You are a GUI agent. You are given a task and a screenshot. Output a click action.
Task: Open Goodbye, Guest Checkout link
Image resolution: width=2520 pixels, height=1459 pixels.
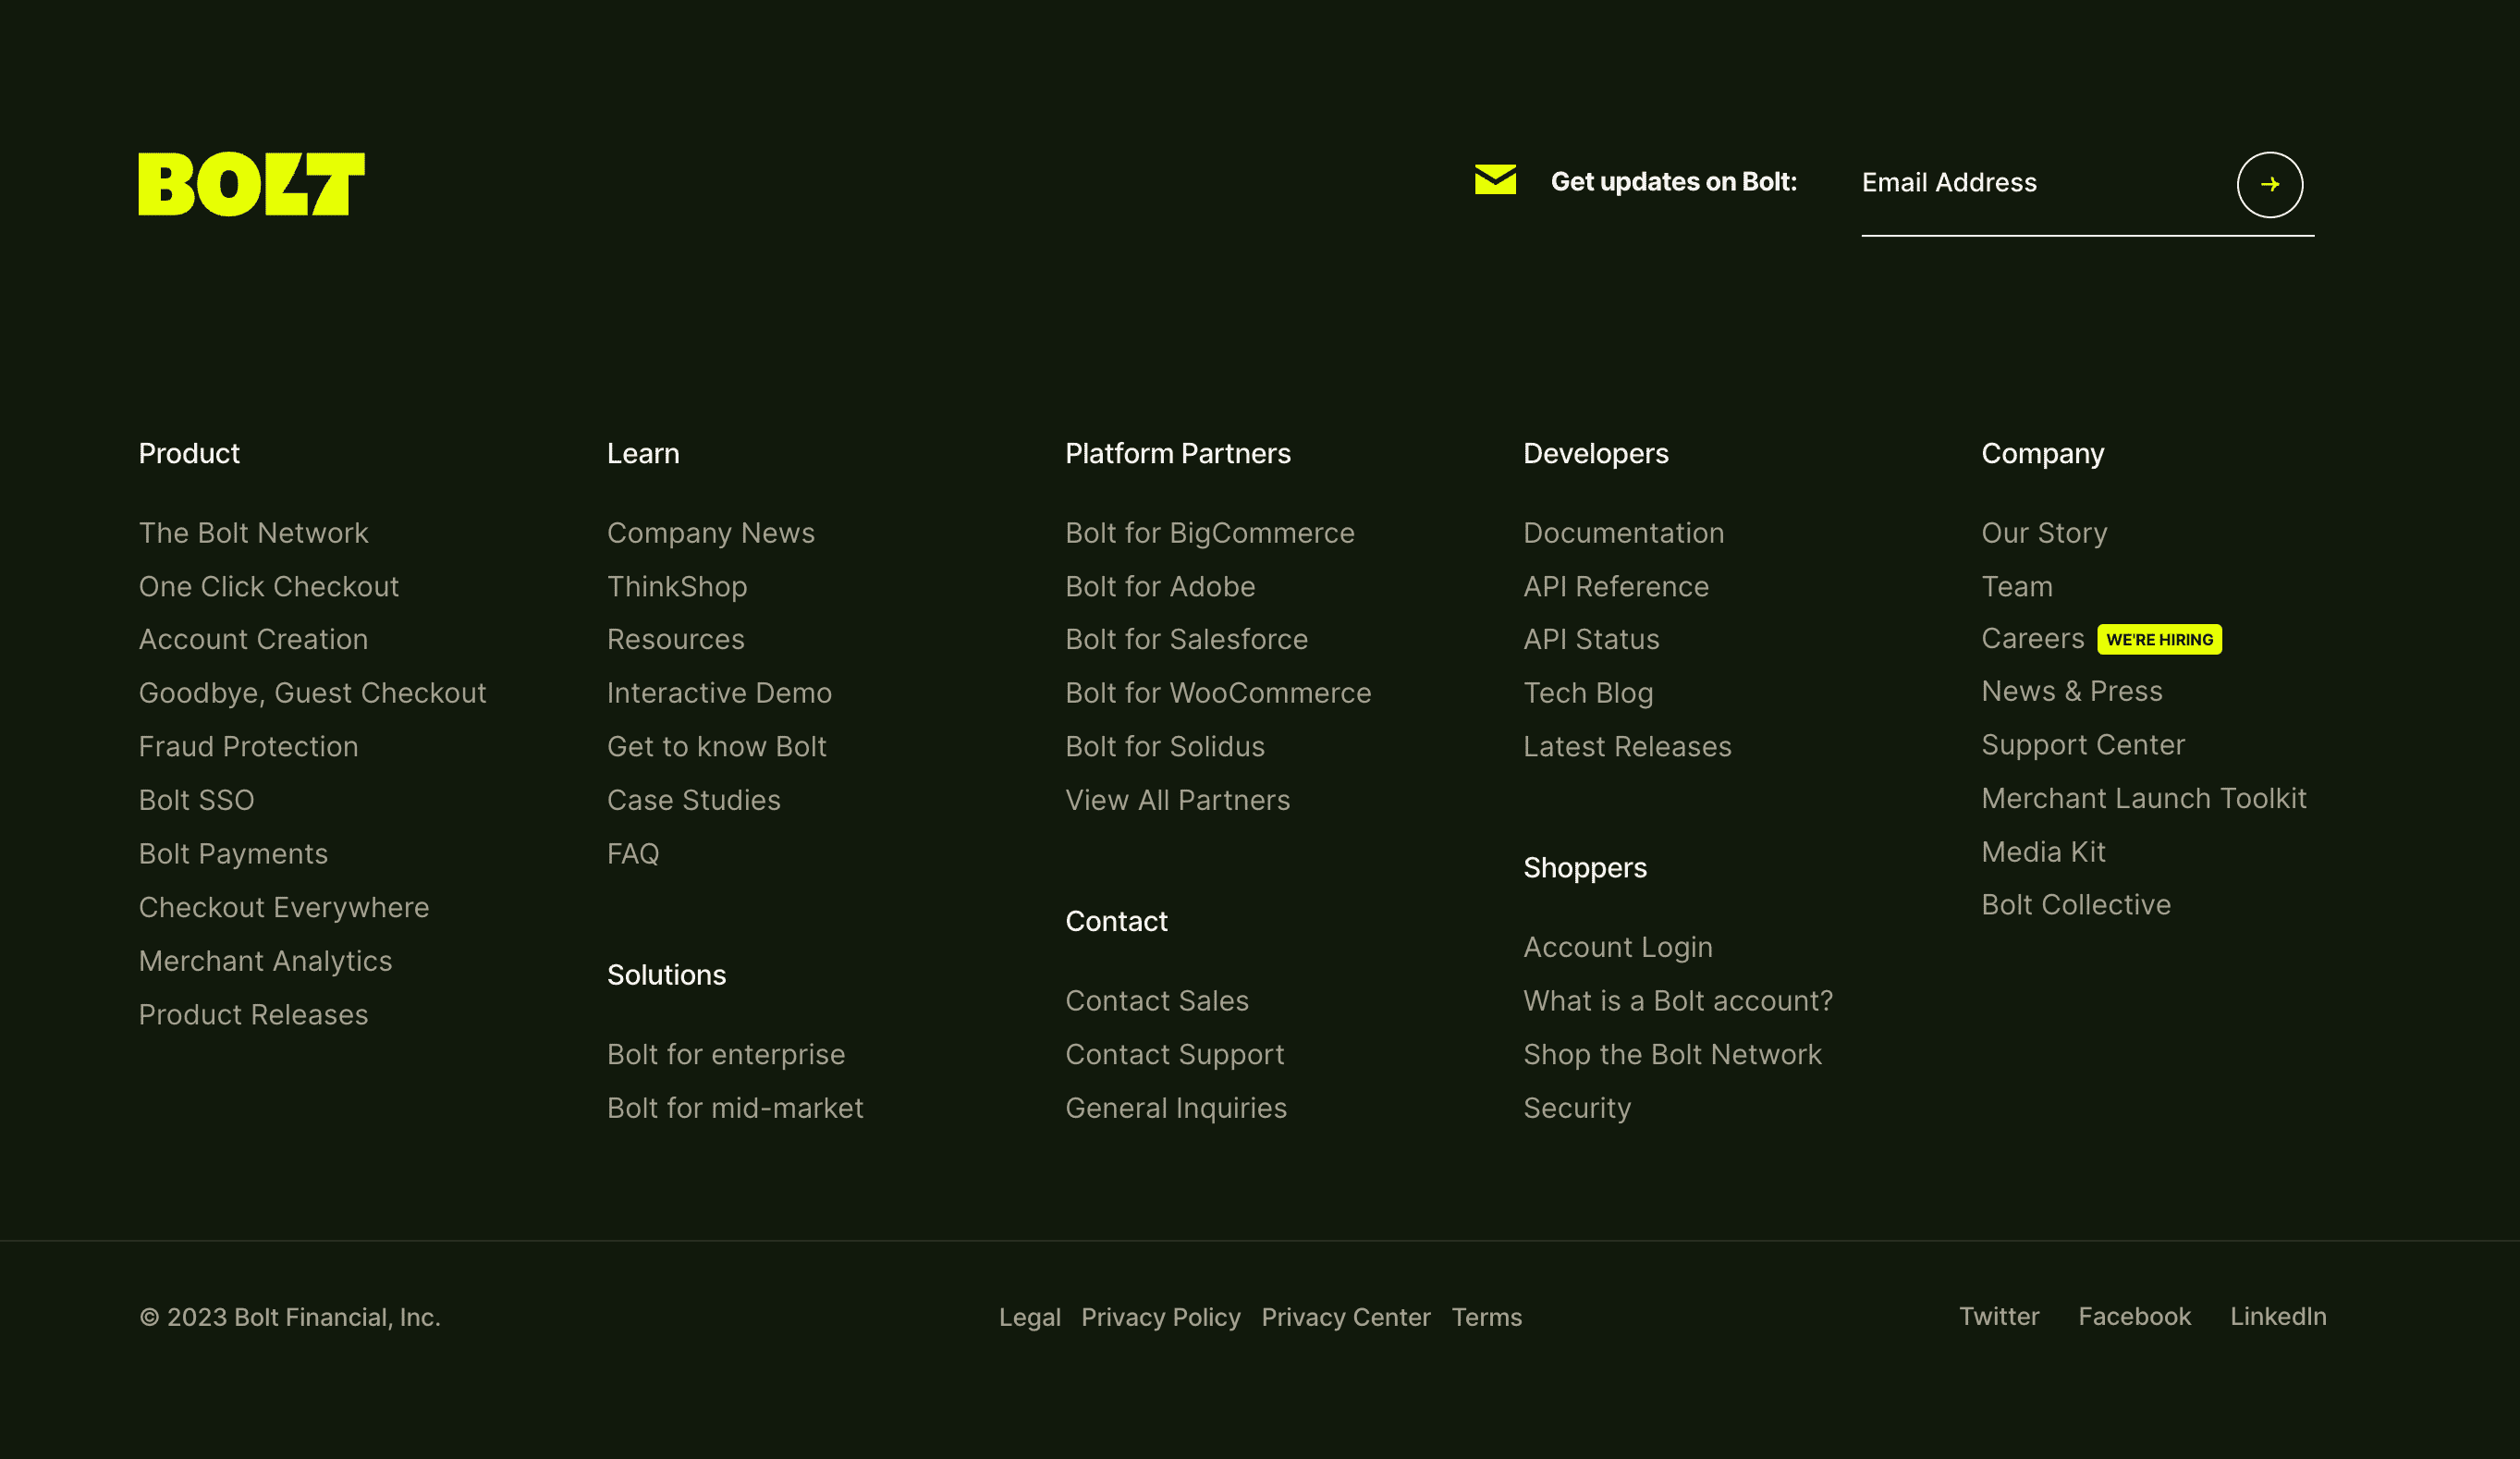click(313, 693)
